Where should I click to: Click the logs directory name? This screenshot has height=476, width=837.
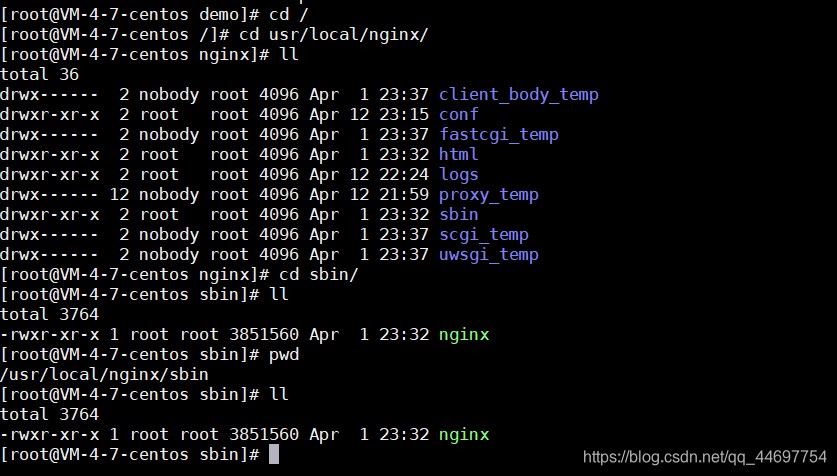click(459, 175)
